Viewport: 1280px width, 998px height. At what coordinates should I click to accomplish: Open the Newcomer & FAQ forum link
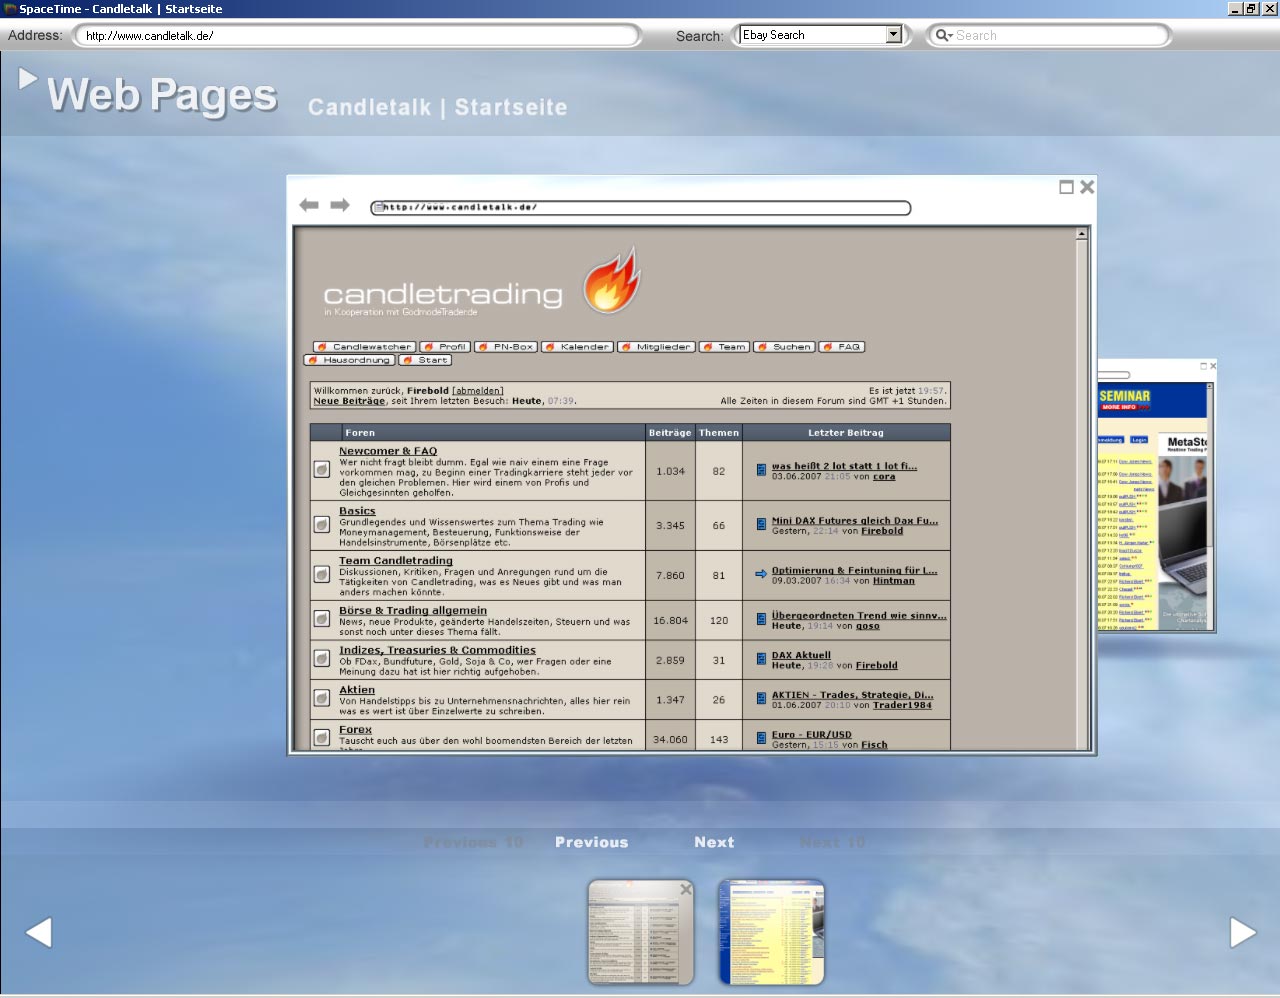coord(388,451)
